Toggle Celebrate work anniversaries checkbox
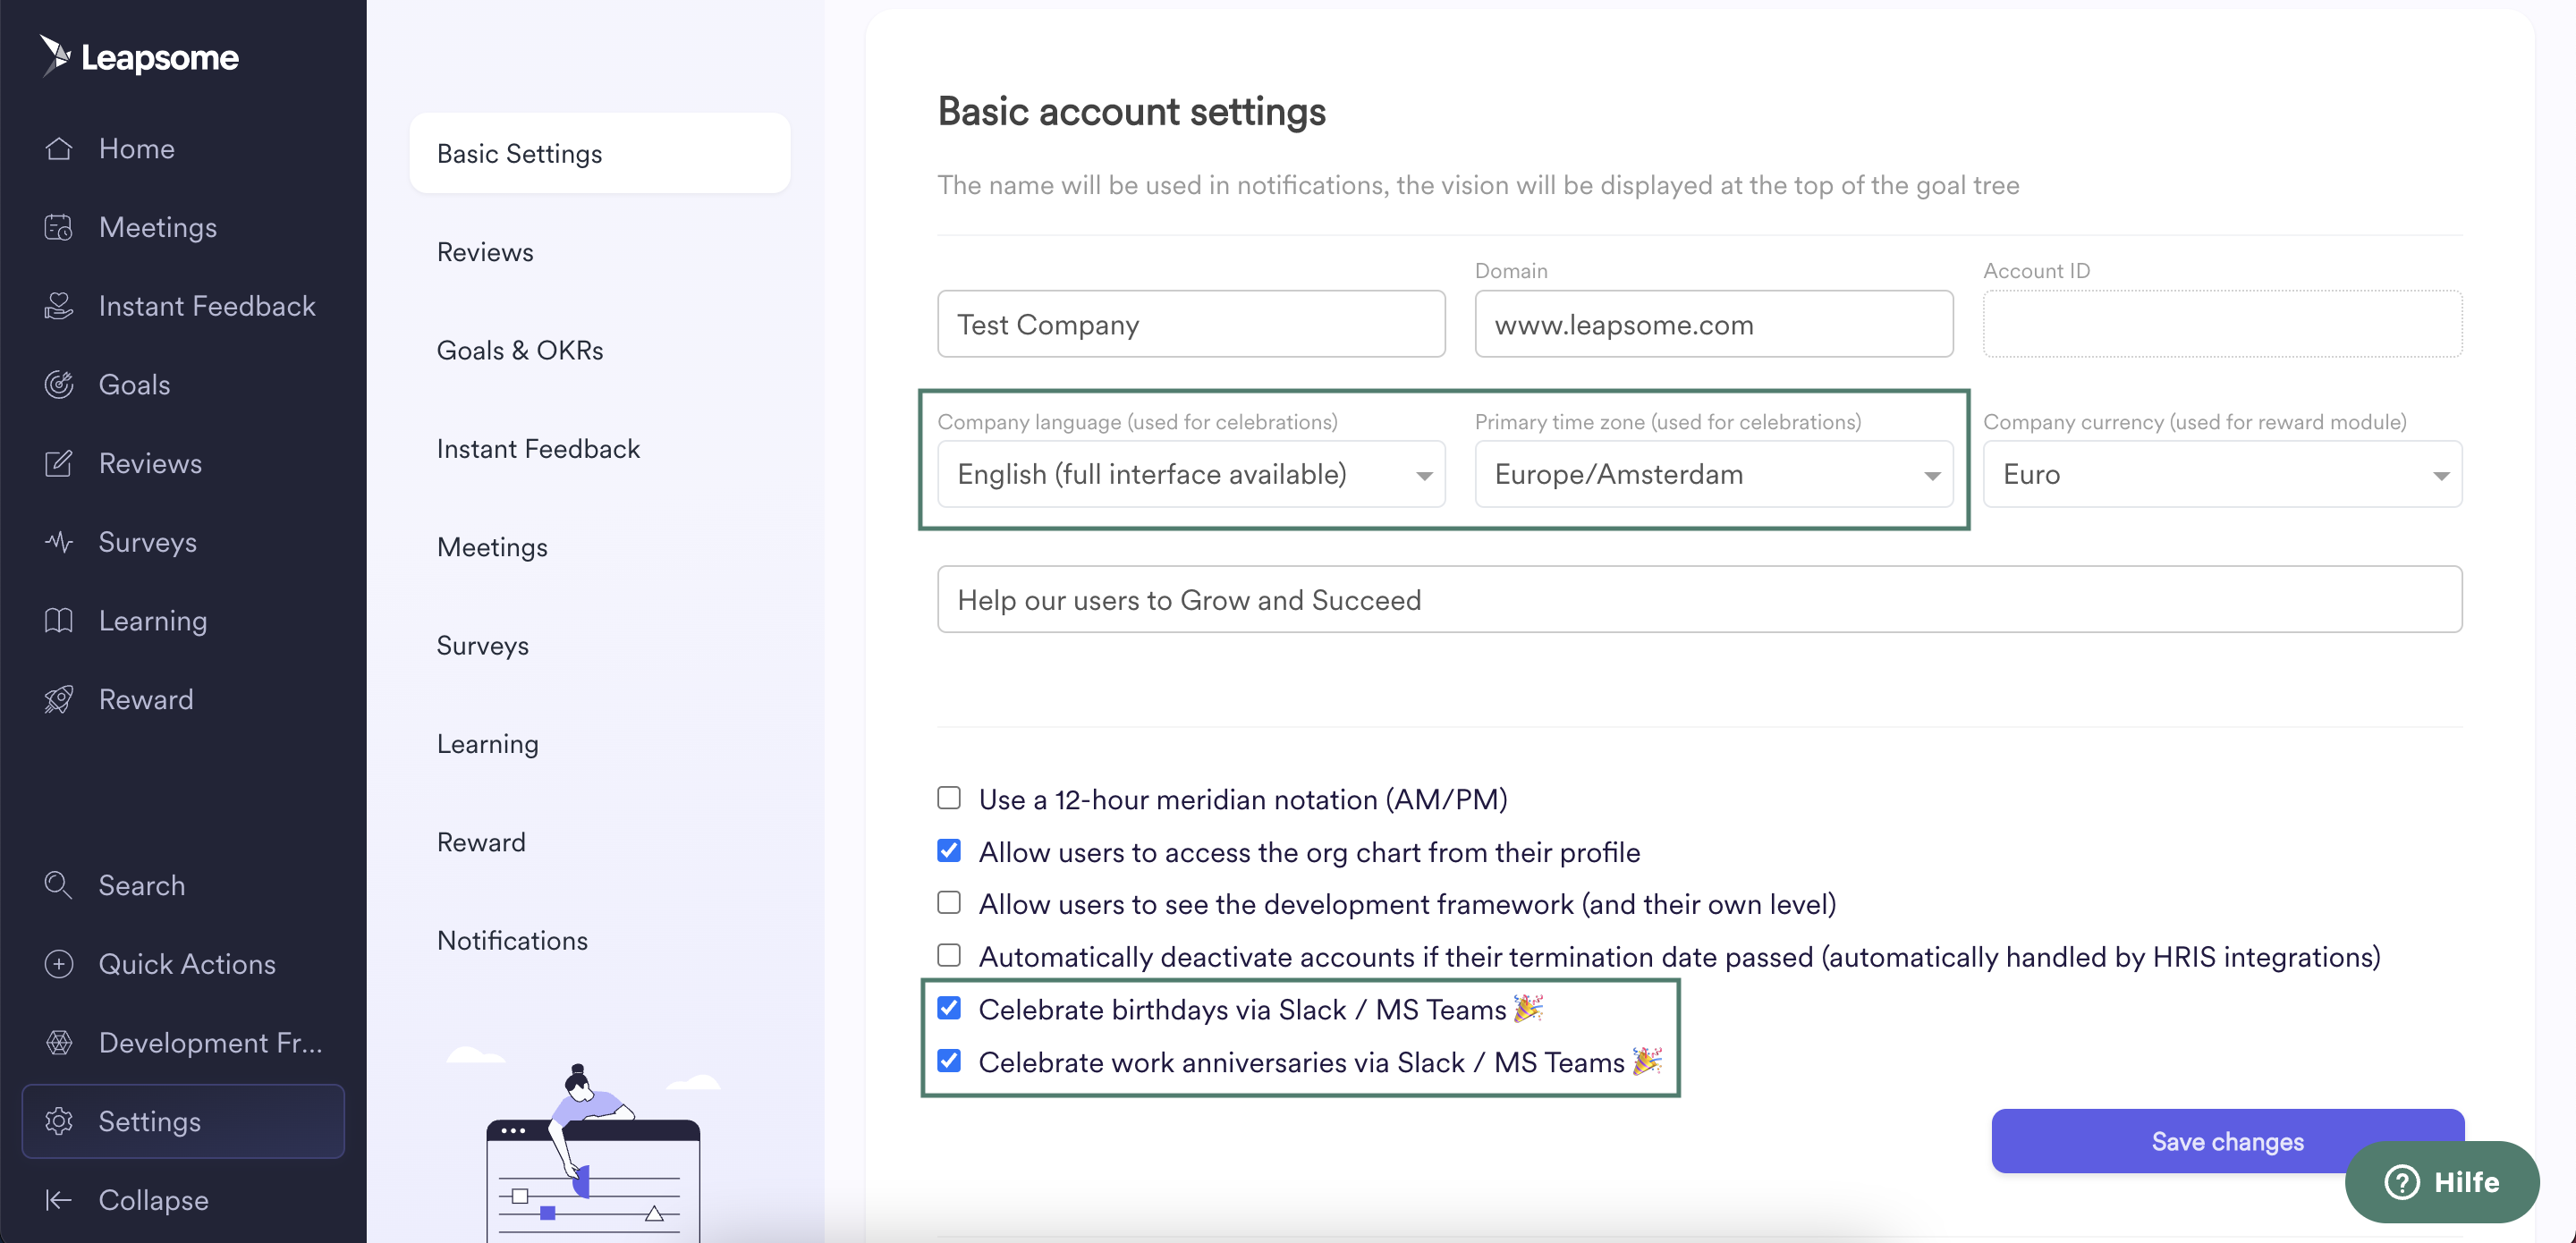 (949, 1061)
